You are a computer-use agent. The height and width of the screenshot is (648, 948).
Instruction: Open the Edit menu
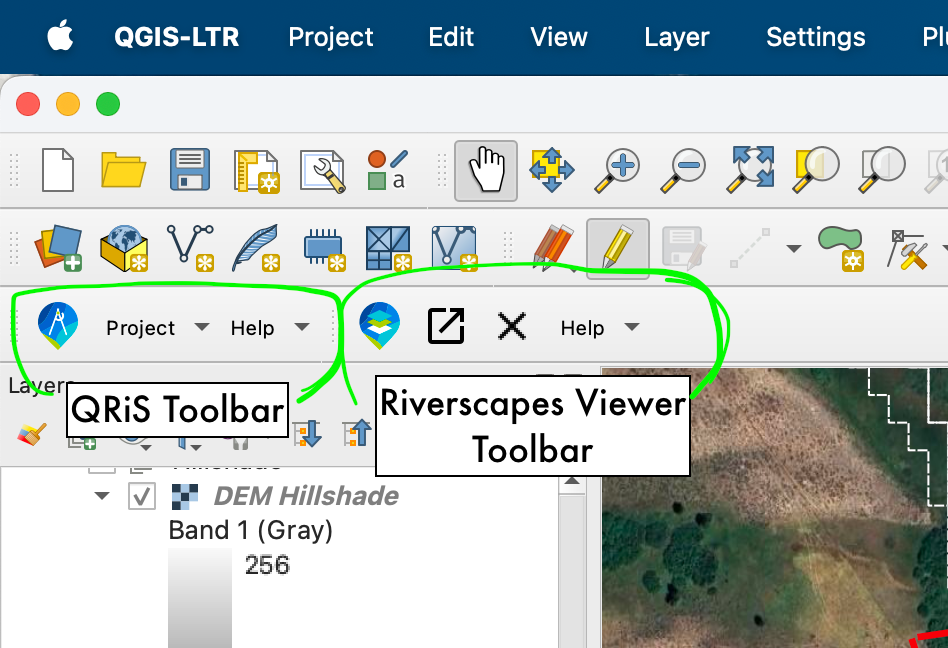tap(451, 37)
